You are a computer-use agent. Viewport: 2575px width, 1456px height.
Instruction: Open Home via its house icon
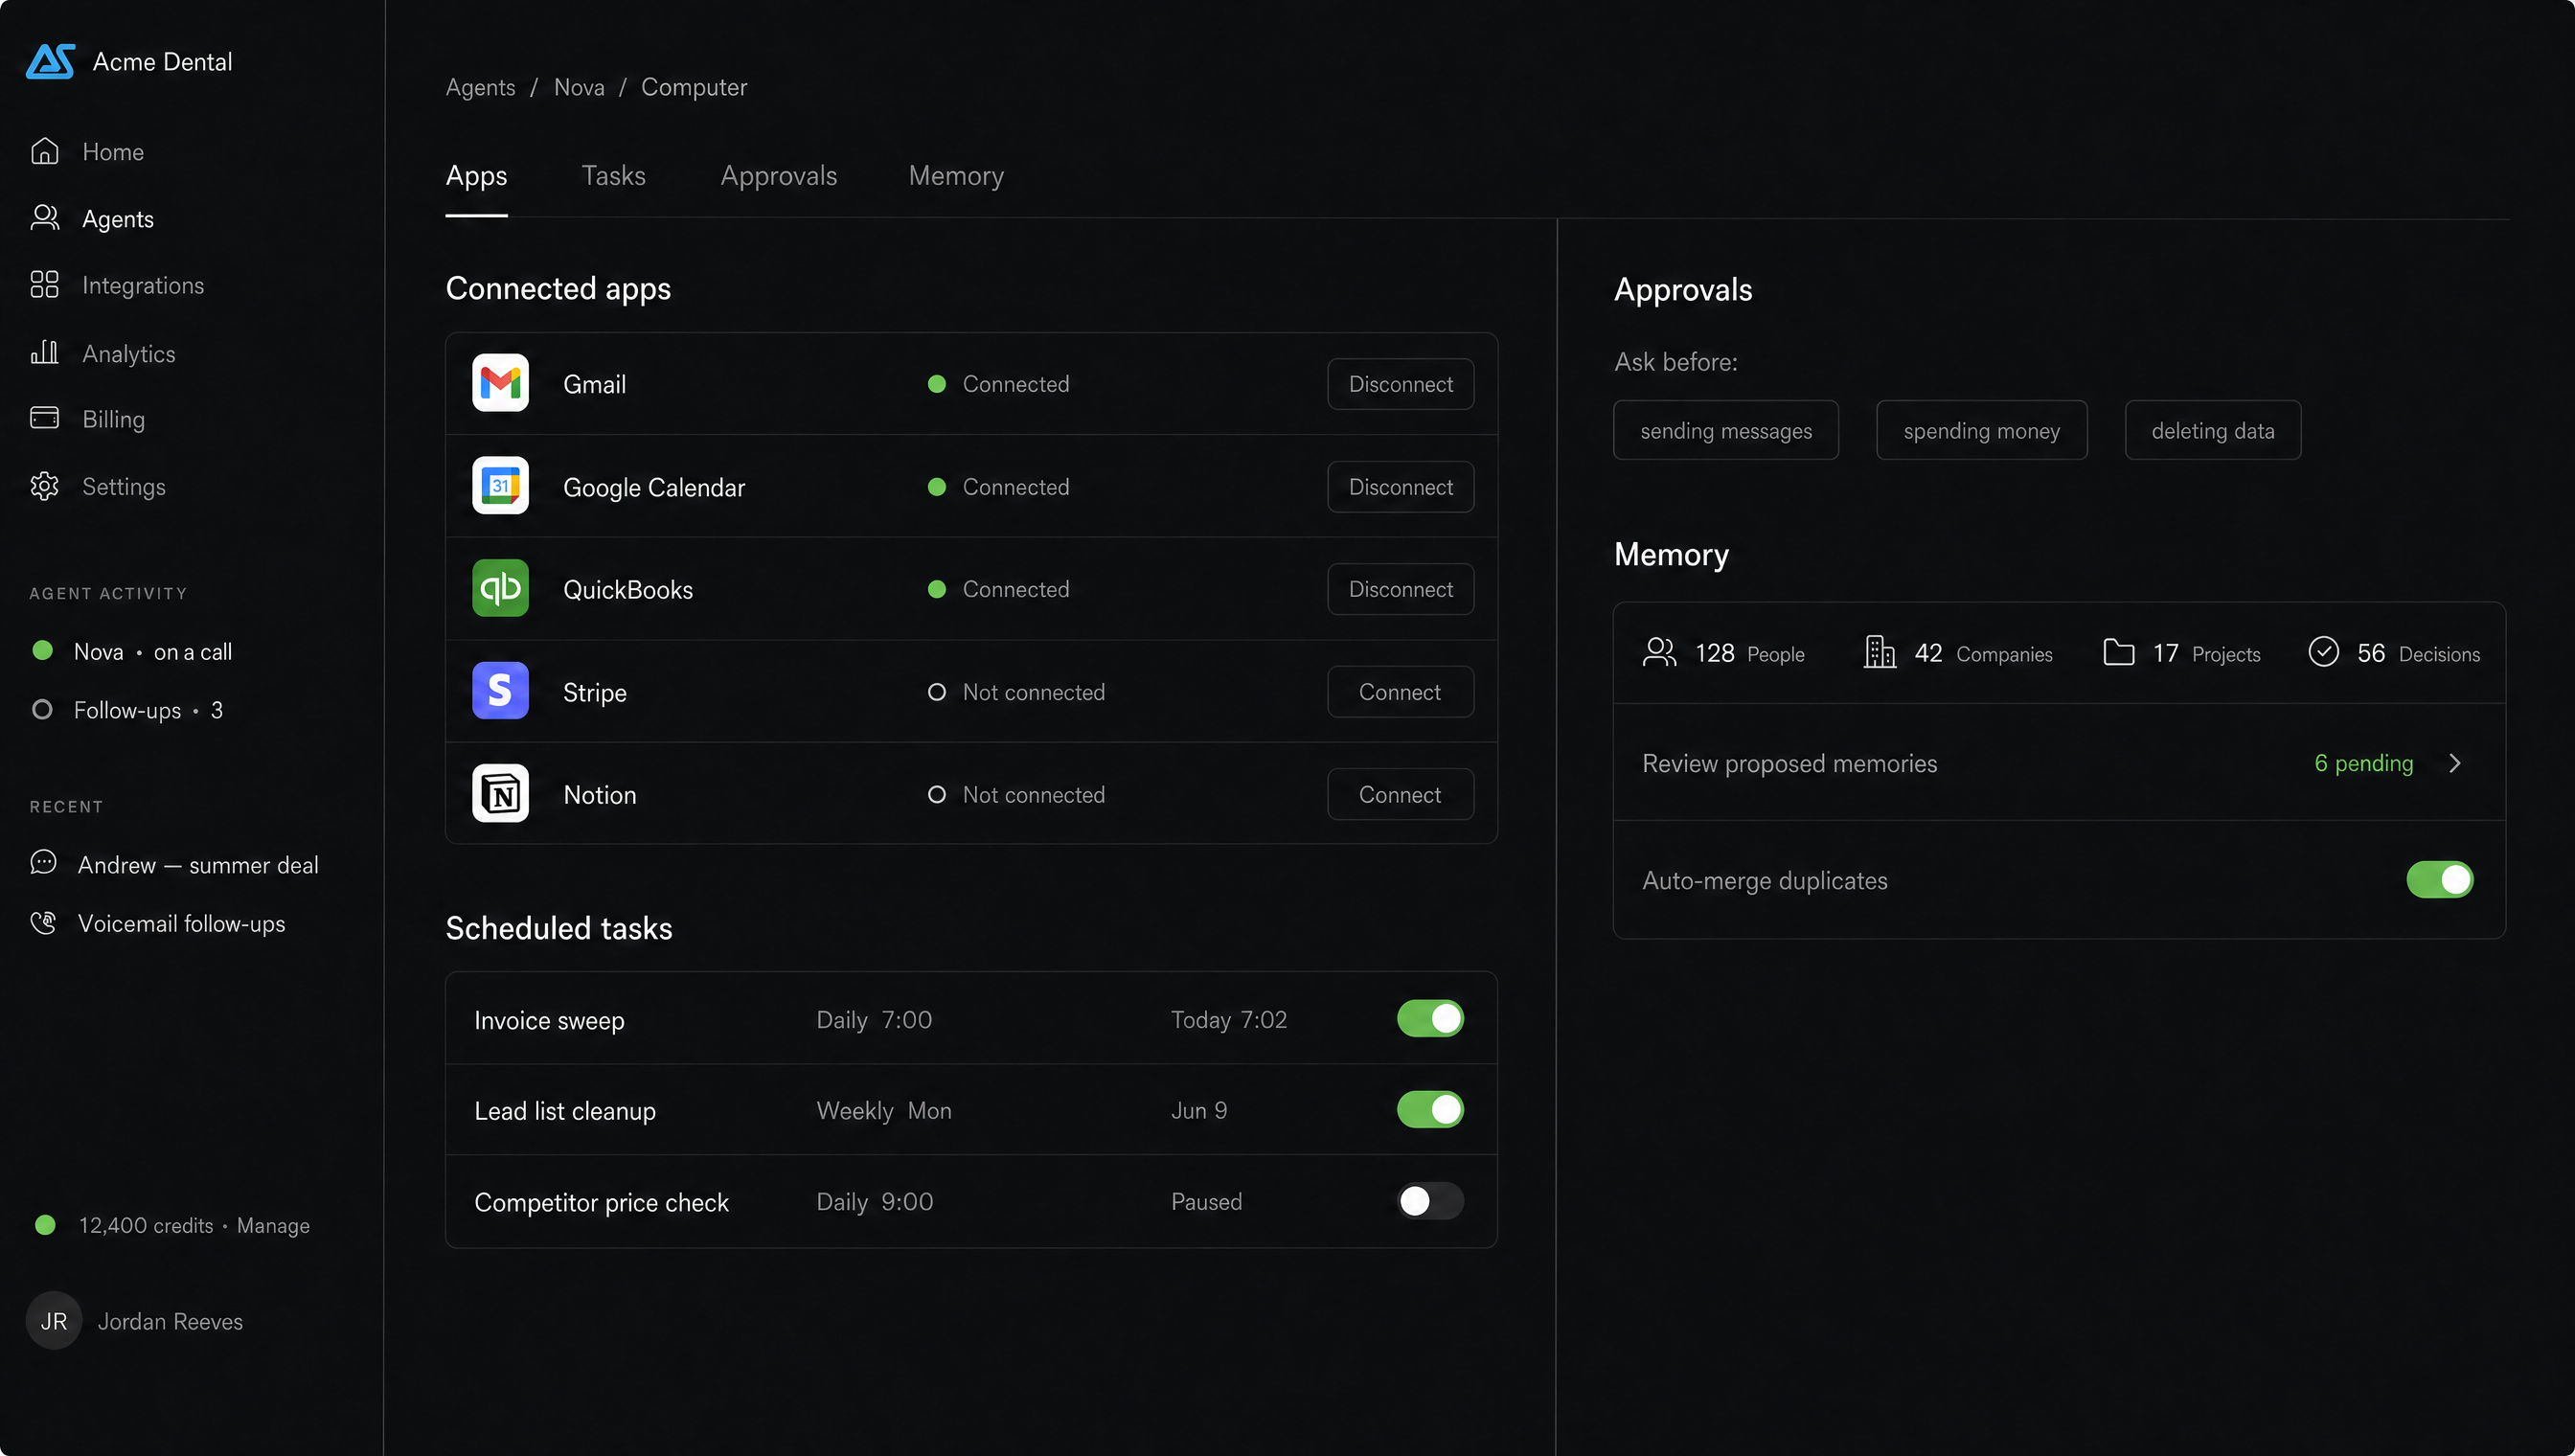[44, 151]
